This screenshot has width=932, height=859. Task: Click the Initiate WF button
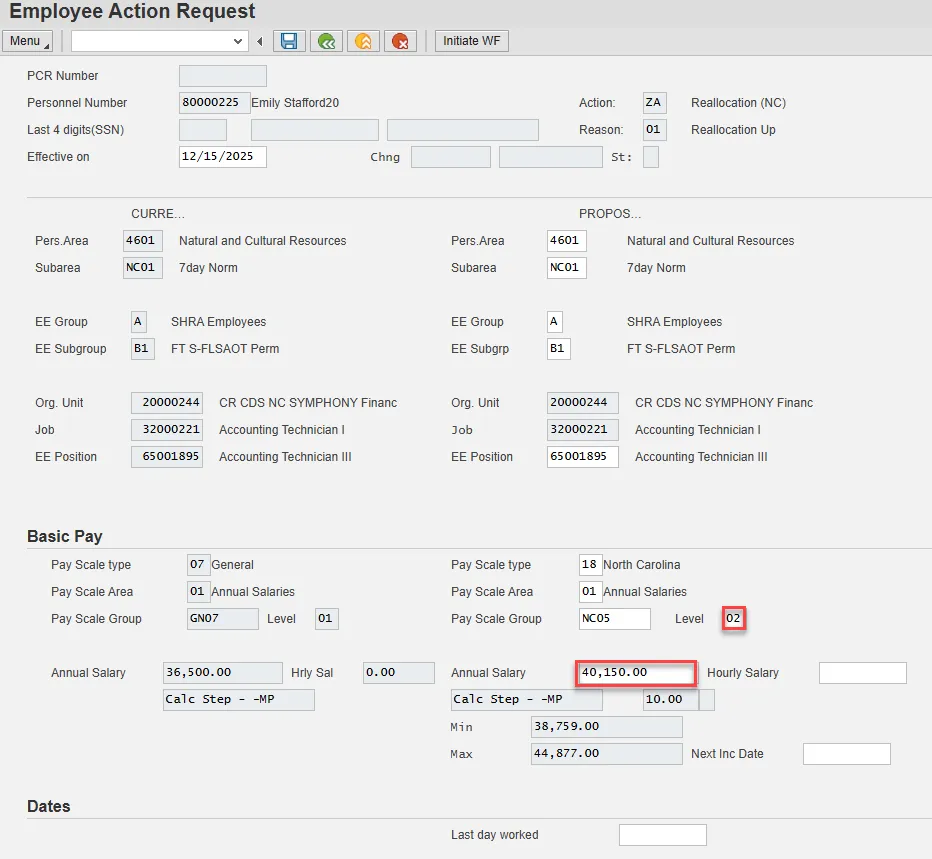472,41
